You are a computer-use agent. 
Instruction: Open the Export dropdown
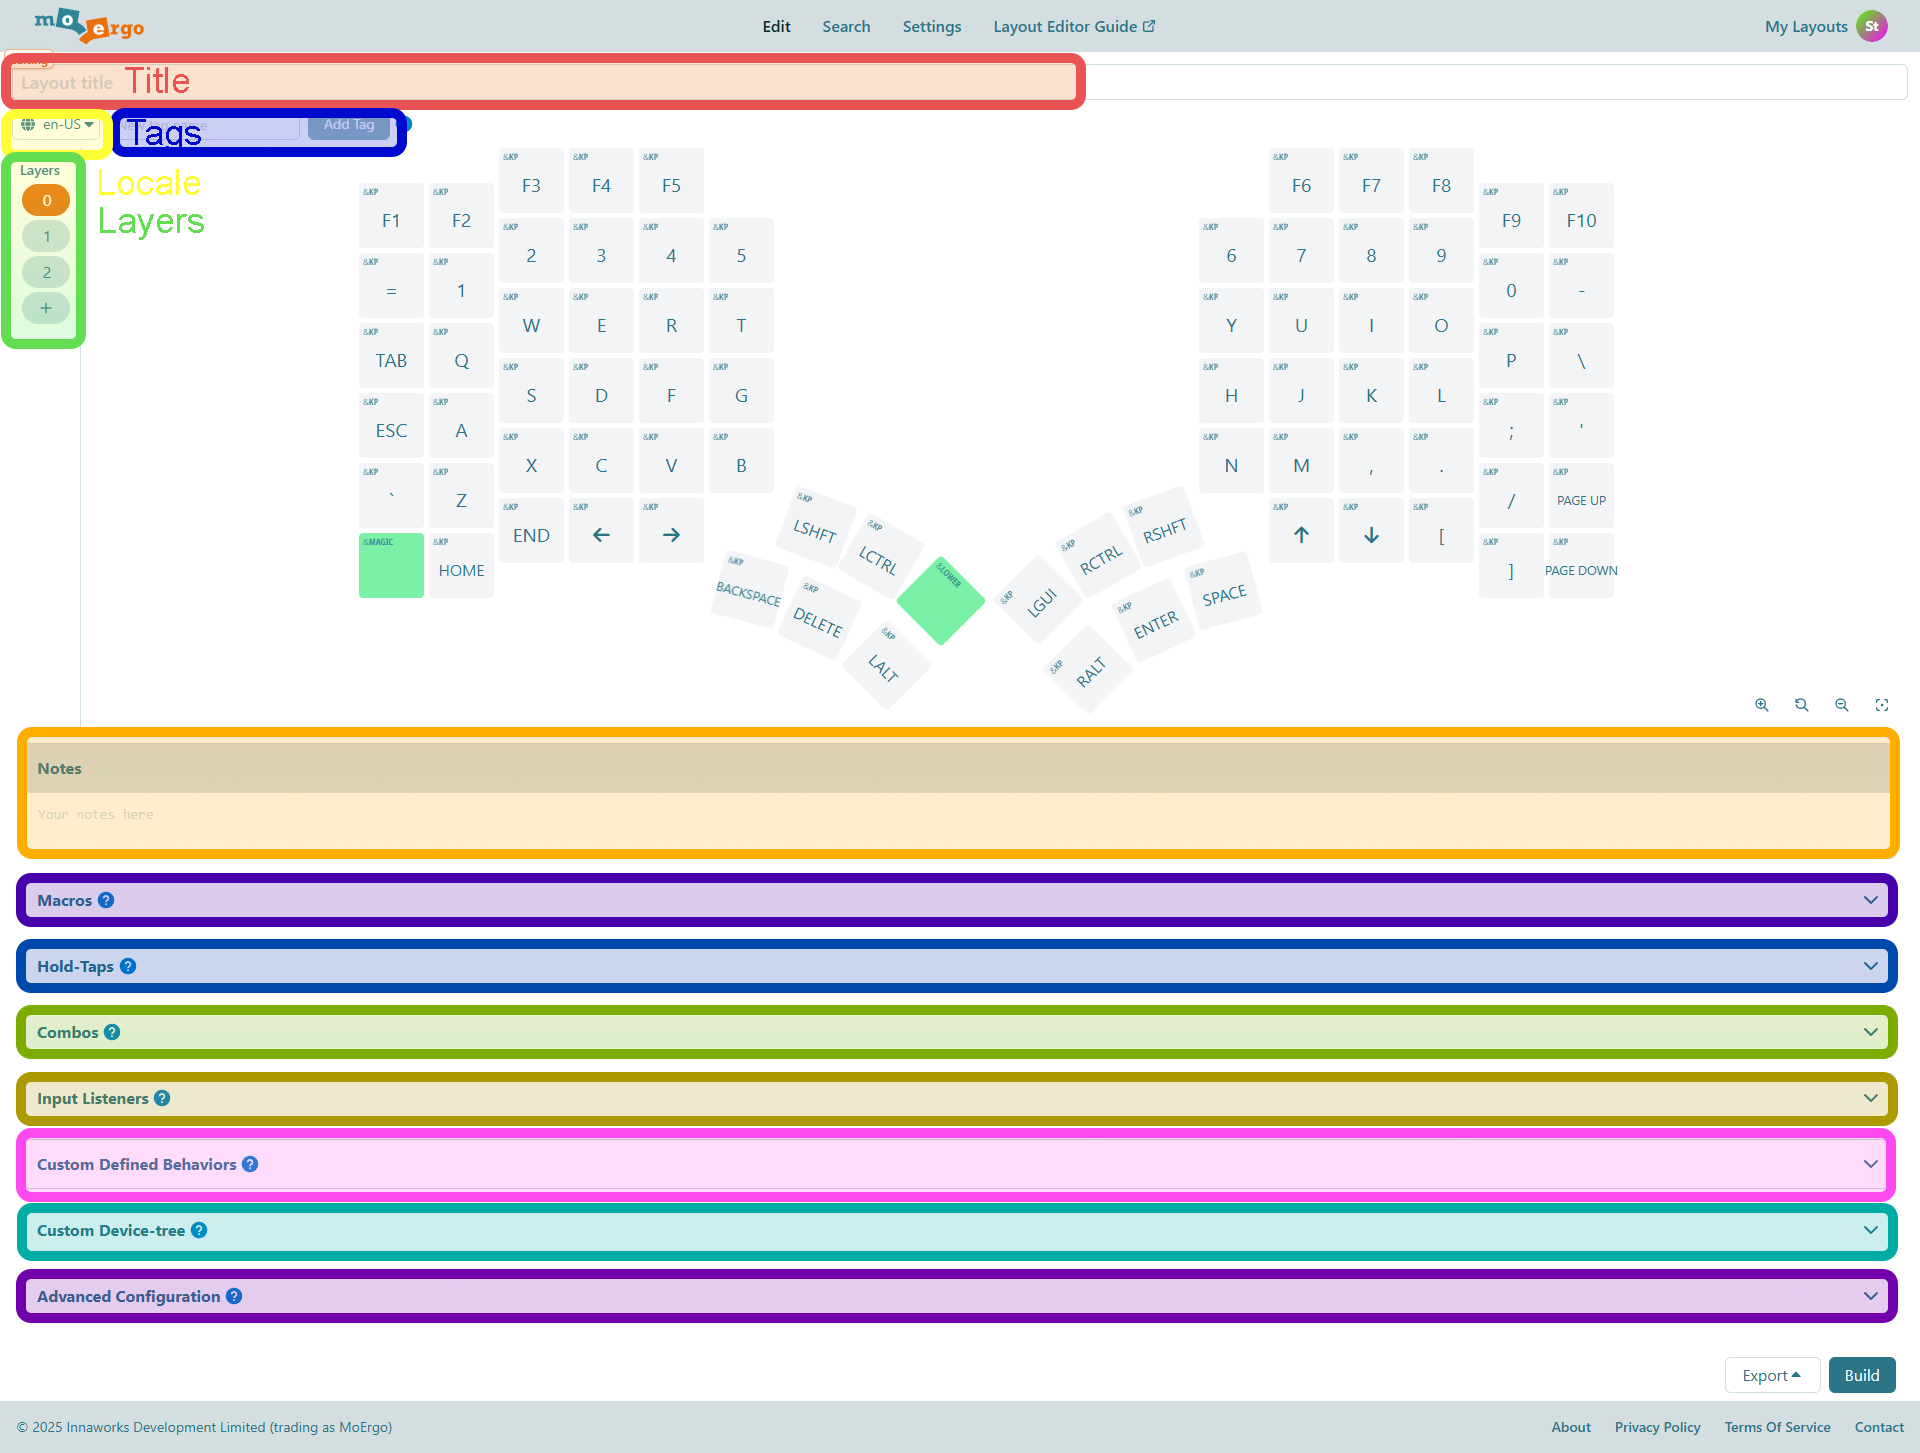(x=1771, y=1374)
